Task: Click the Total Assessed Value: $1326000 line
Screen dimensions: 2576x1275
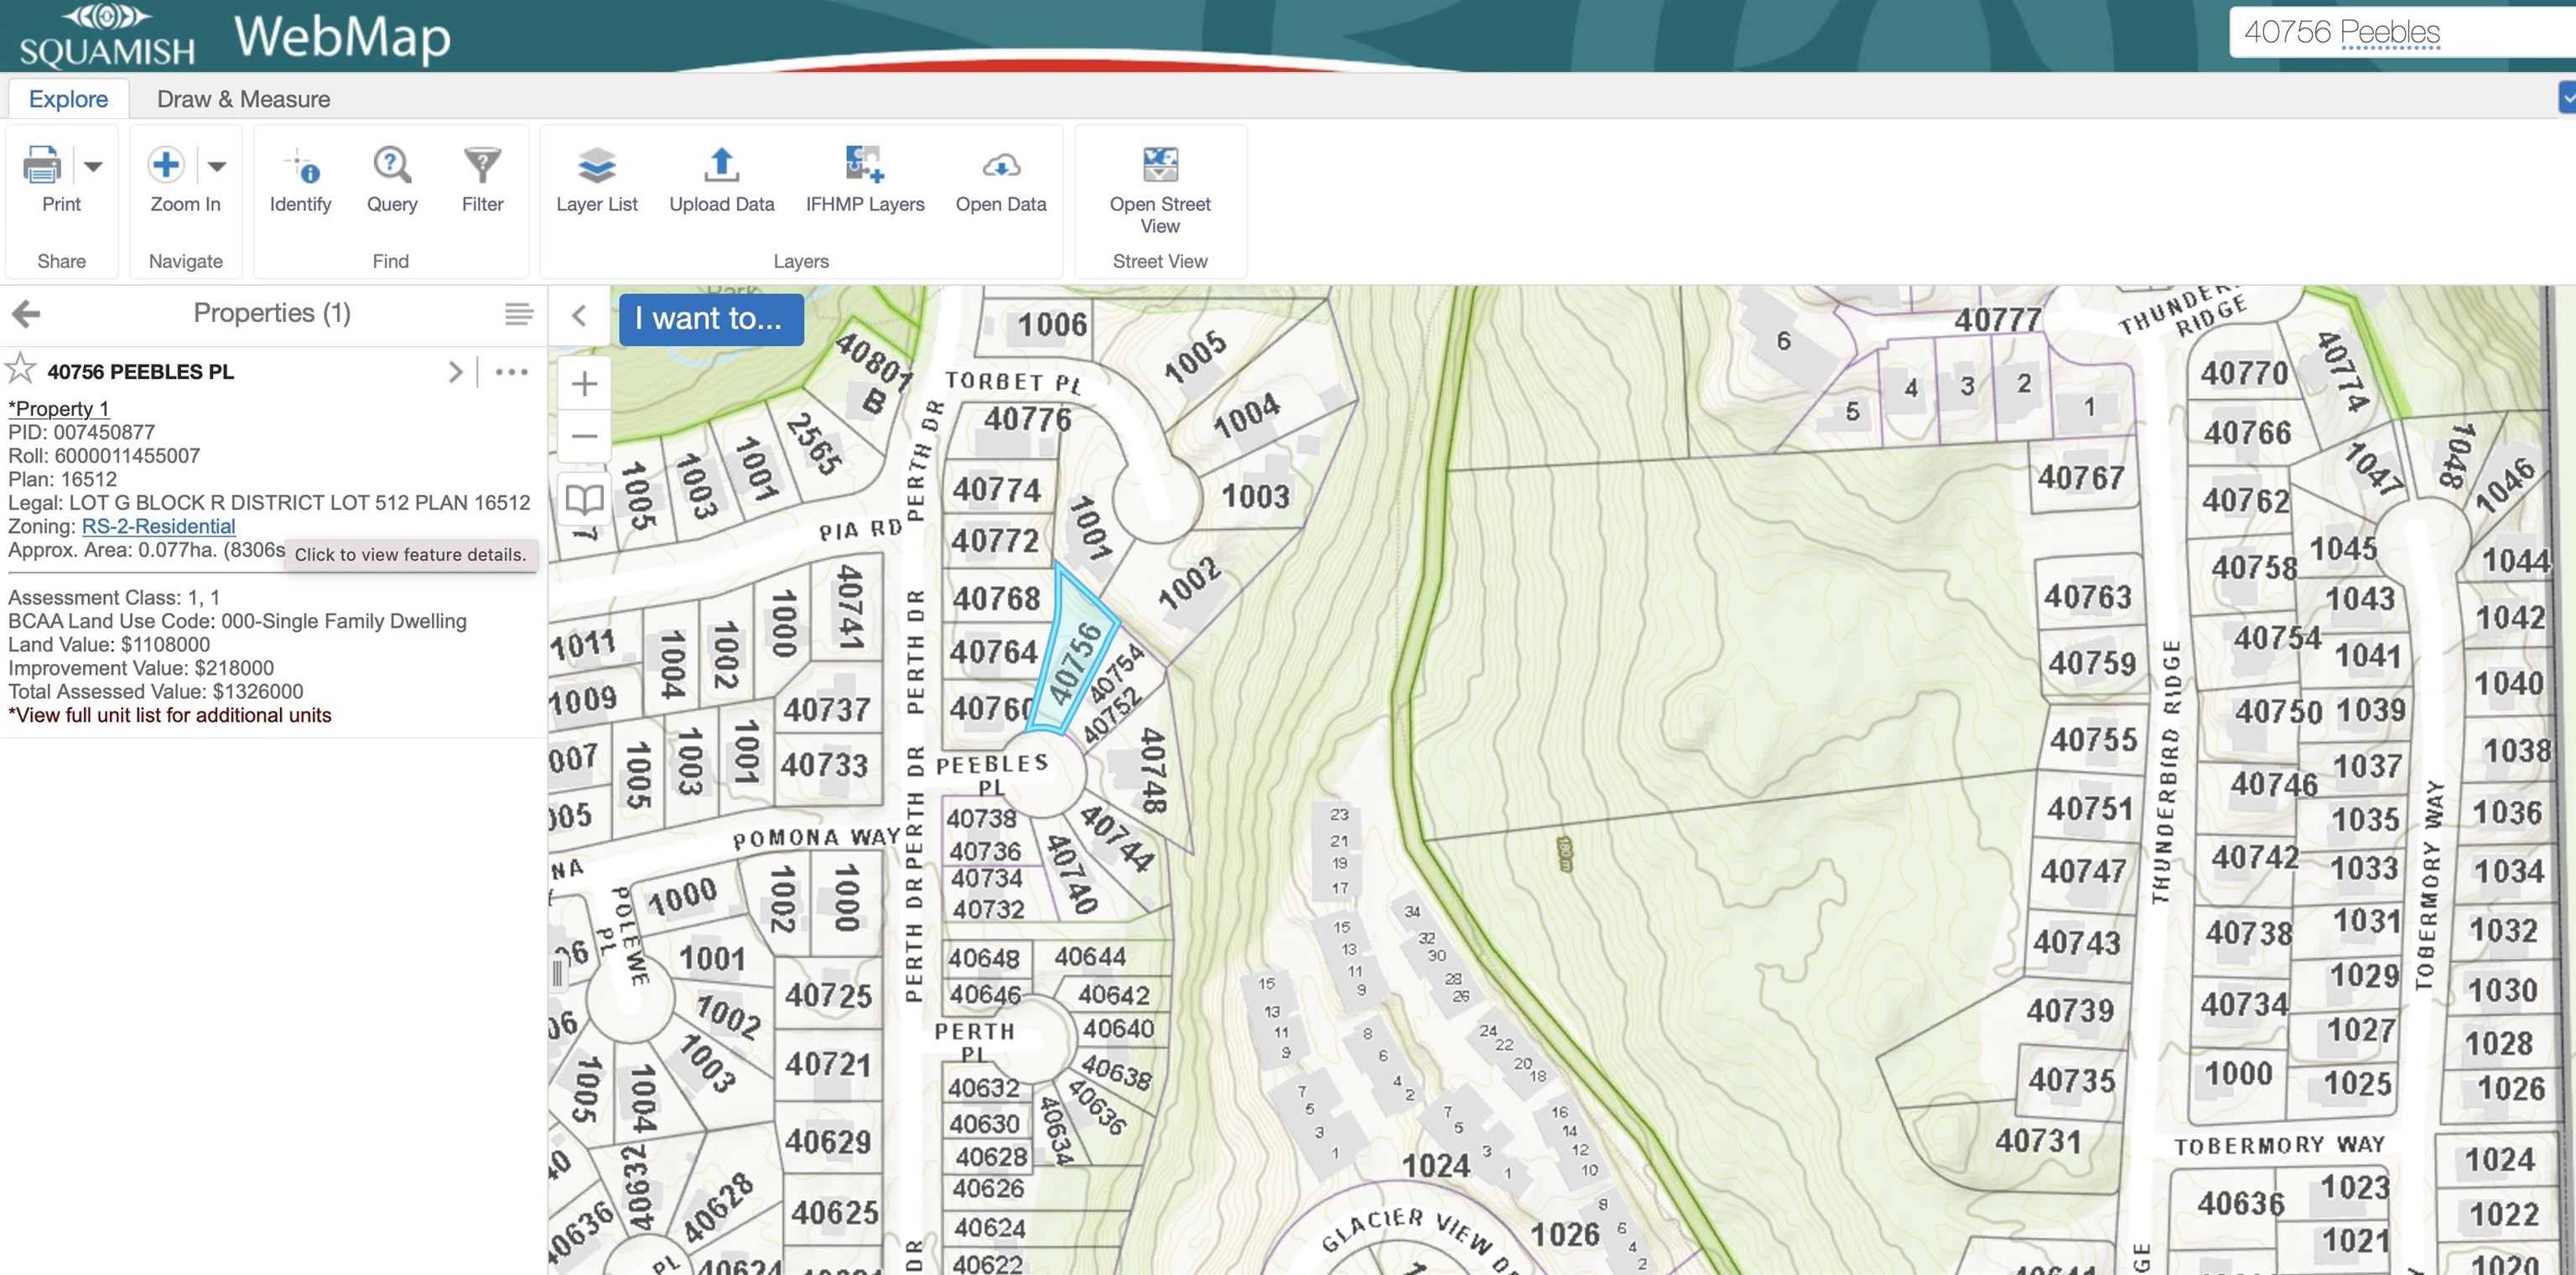Action: point(156,692)
